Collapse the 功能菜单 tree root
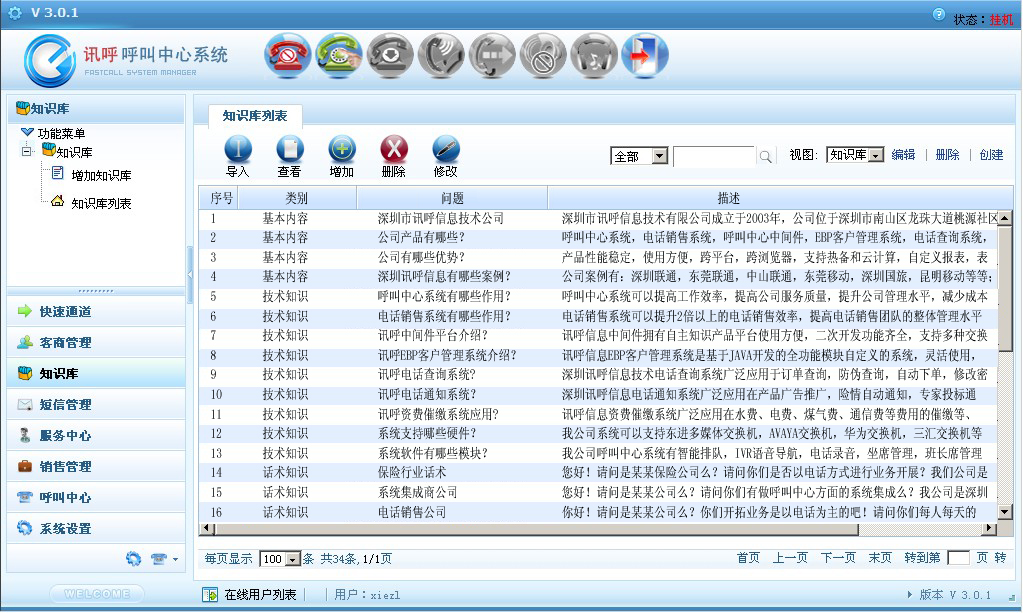Image resolution: width=1023 pixels, height=613 pixels. pyautogui.click(x=27, y=133)
